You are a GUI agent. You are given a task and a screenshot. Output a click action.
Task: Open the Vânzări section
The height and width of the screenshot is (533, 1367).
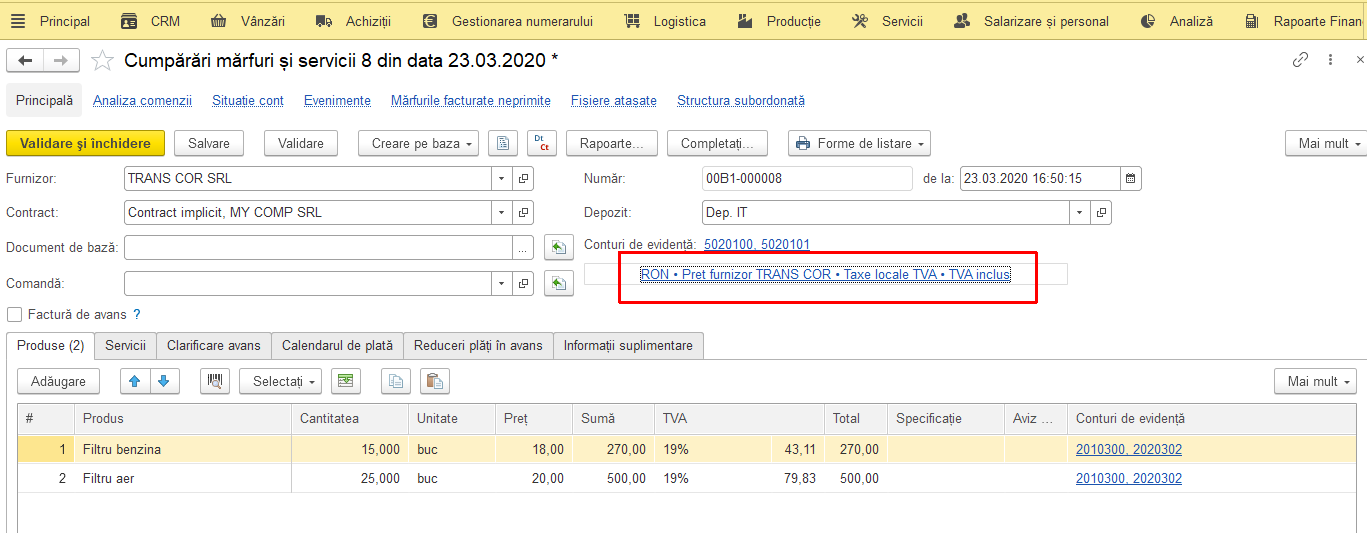tap(247, 21)
